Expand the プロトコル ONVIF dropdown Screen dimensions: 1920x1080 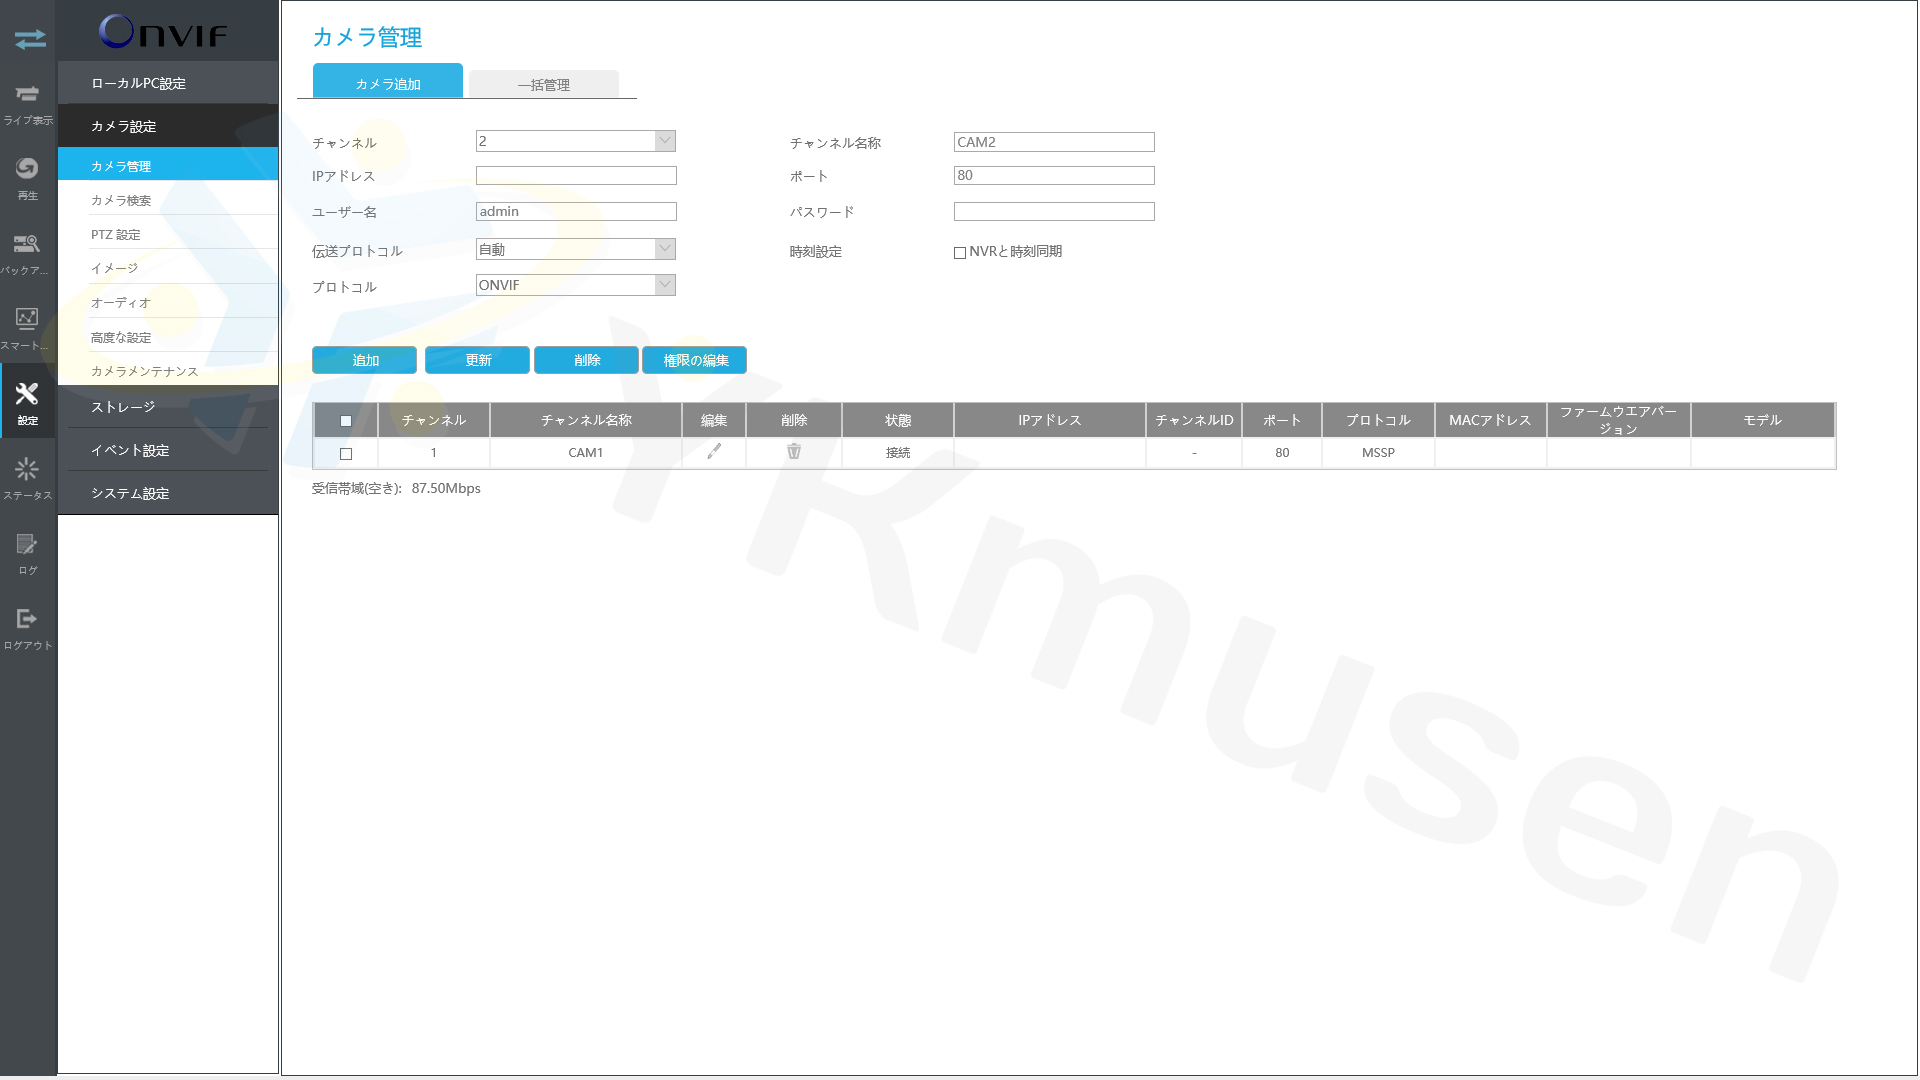coord(665,285)
